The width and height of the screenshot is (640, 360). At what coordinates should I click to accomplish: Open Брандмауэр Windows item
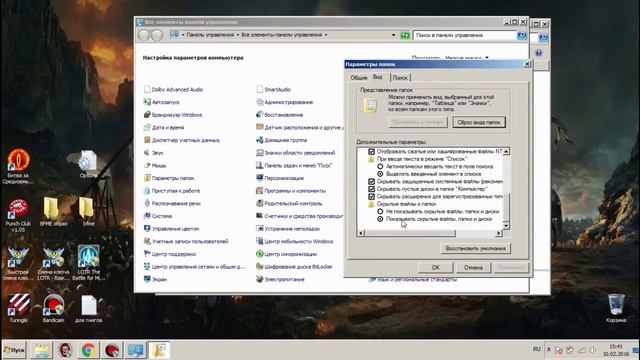pos(173,115)
